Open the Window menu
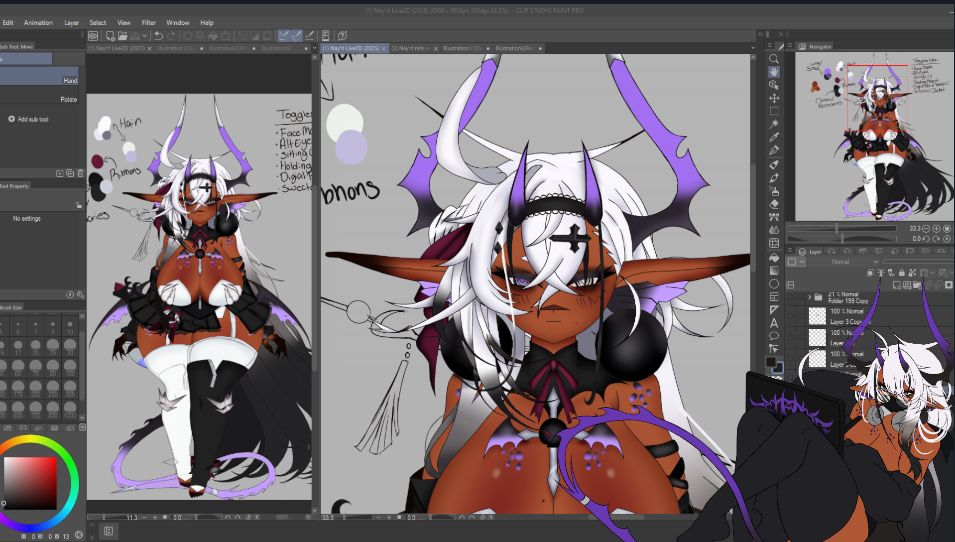 [x=177, y=23]
